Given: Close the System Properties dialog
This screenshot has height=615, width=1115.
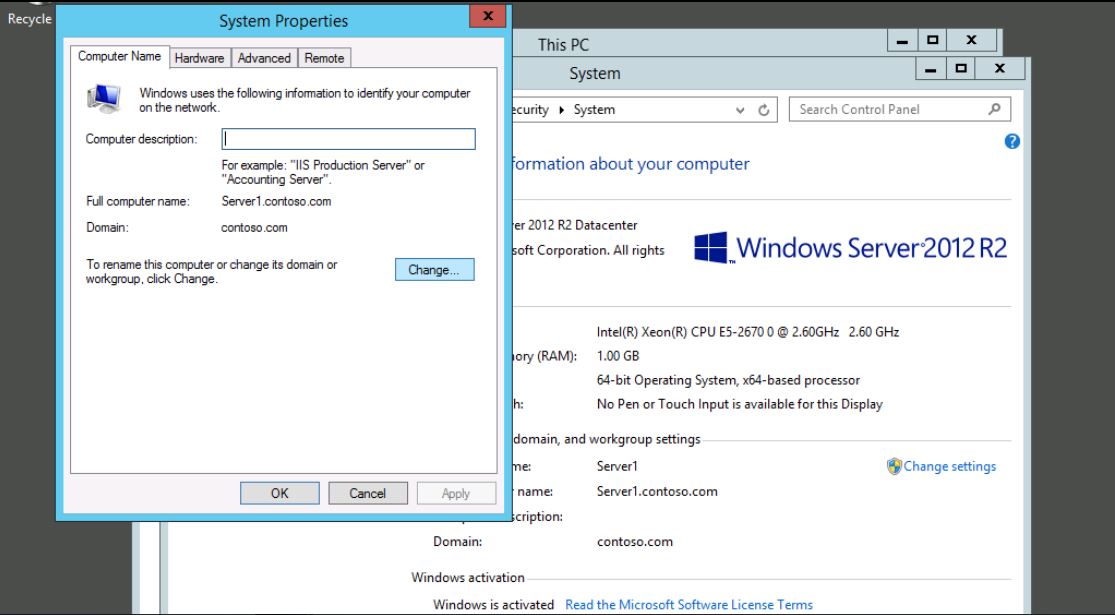Looking at the screenshot, I should (x=487, y=17).
